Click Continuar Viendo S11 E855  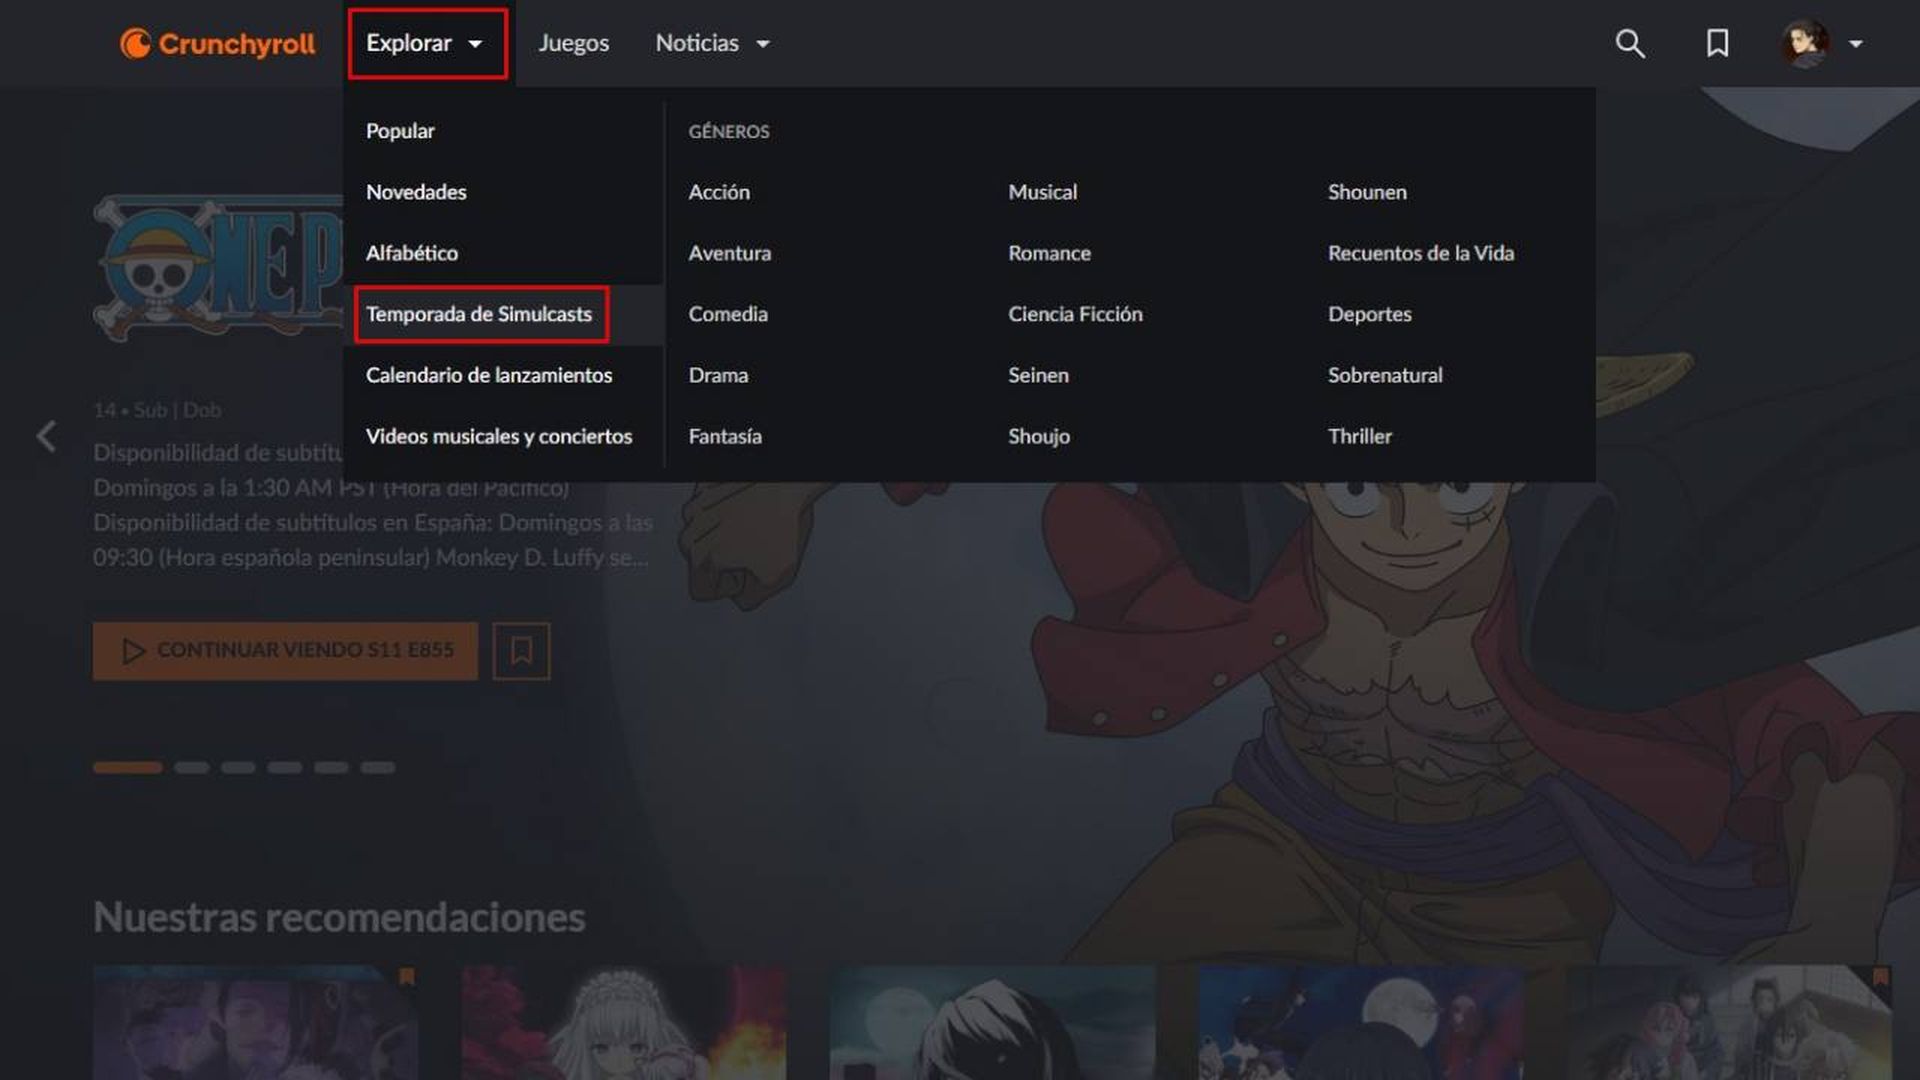tap(285, 650)
